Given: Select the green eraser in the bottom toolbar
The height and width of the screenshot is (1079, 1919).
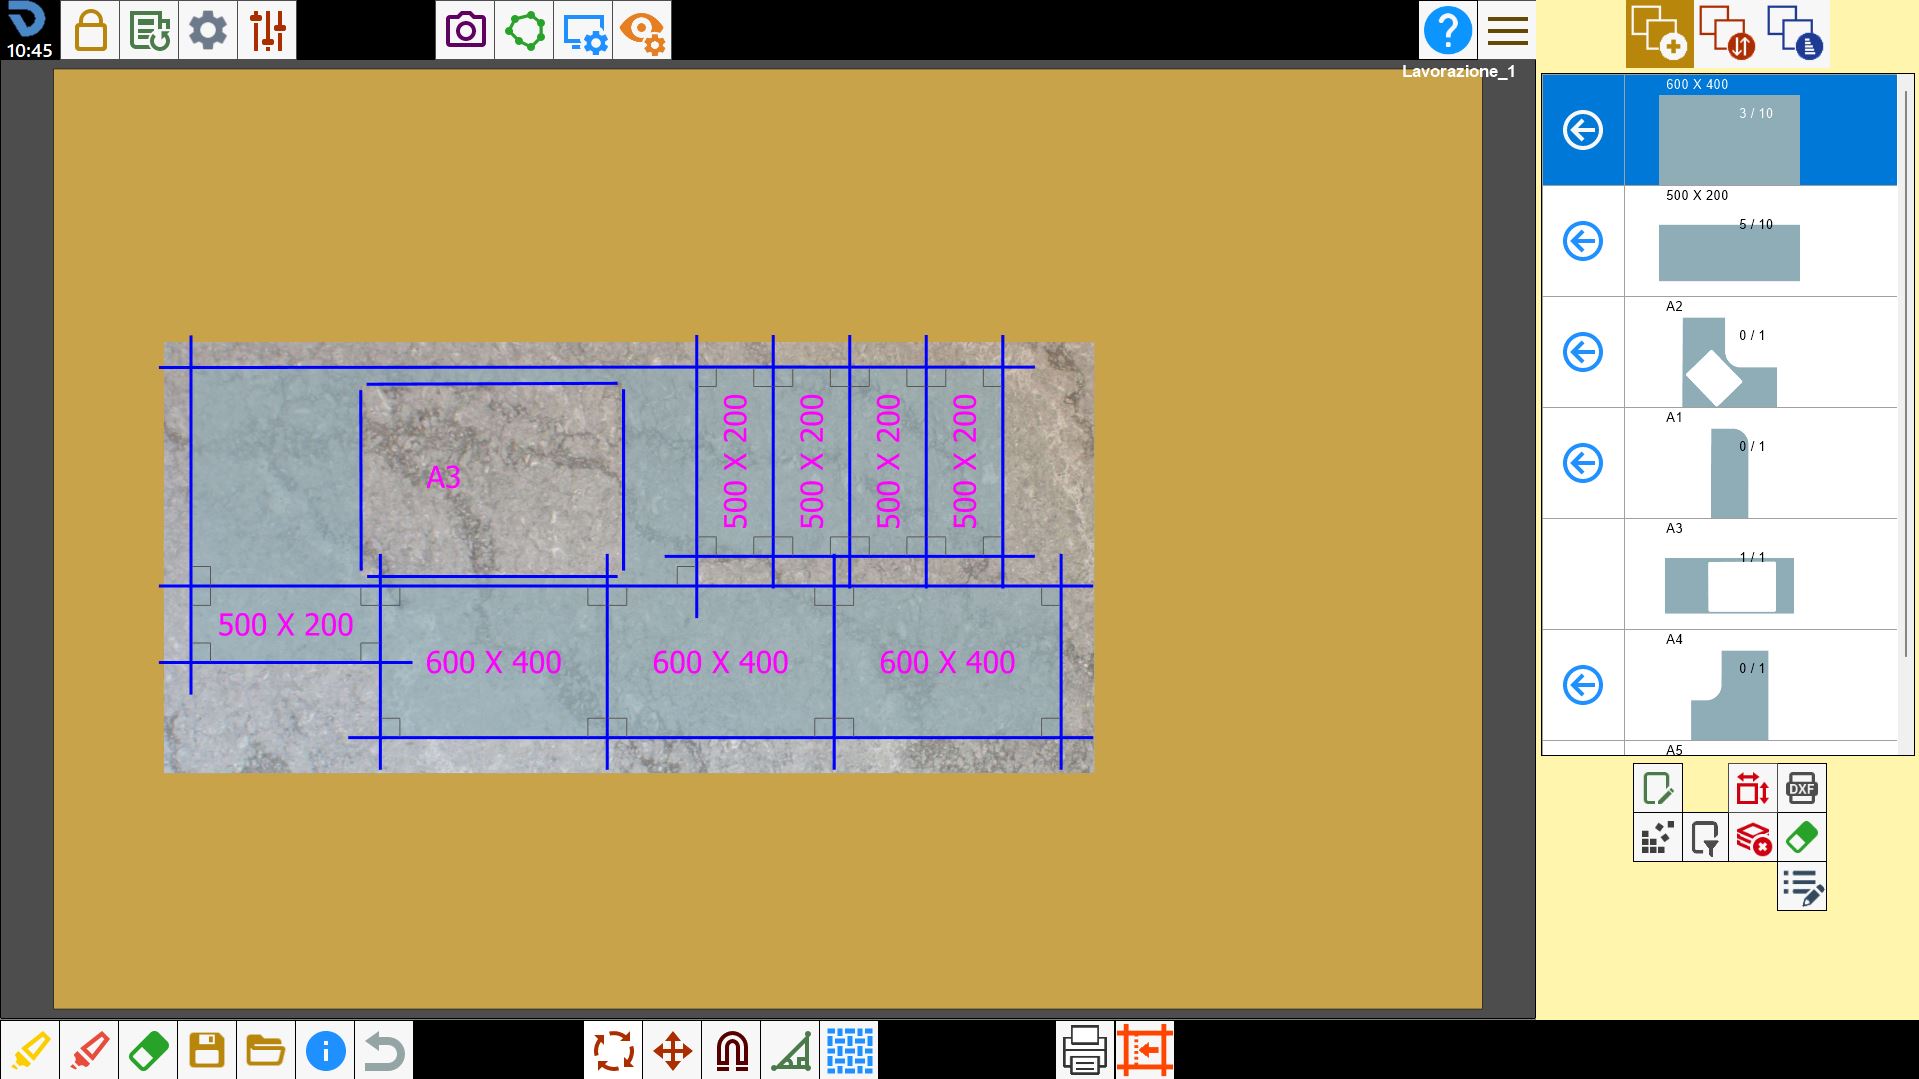Looking at the screenshot, I should (x=148, y=1050).
